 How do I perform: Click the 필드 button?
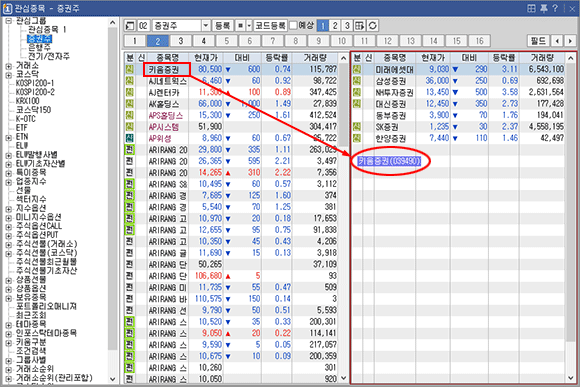click(x=538, y=41)
